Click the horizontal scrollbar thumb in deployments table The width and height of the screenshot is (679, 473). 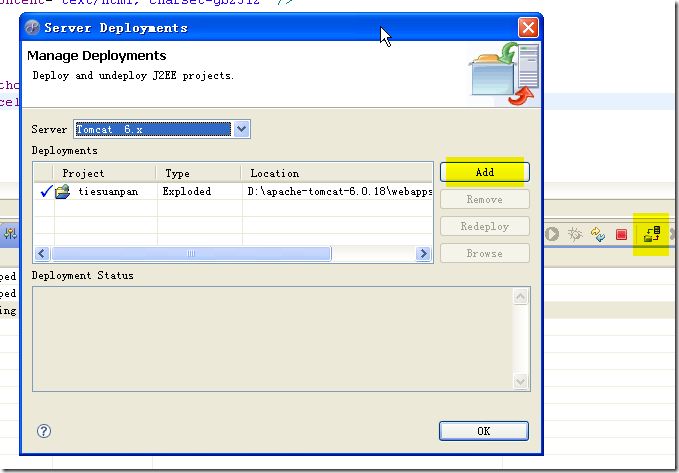(x=191, y=253)
